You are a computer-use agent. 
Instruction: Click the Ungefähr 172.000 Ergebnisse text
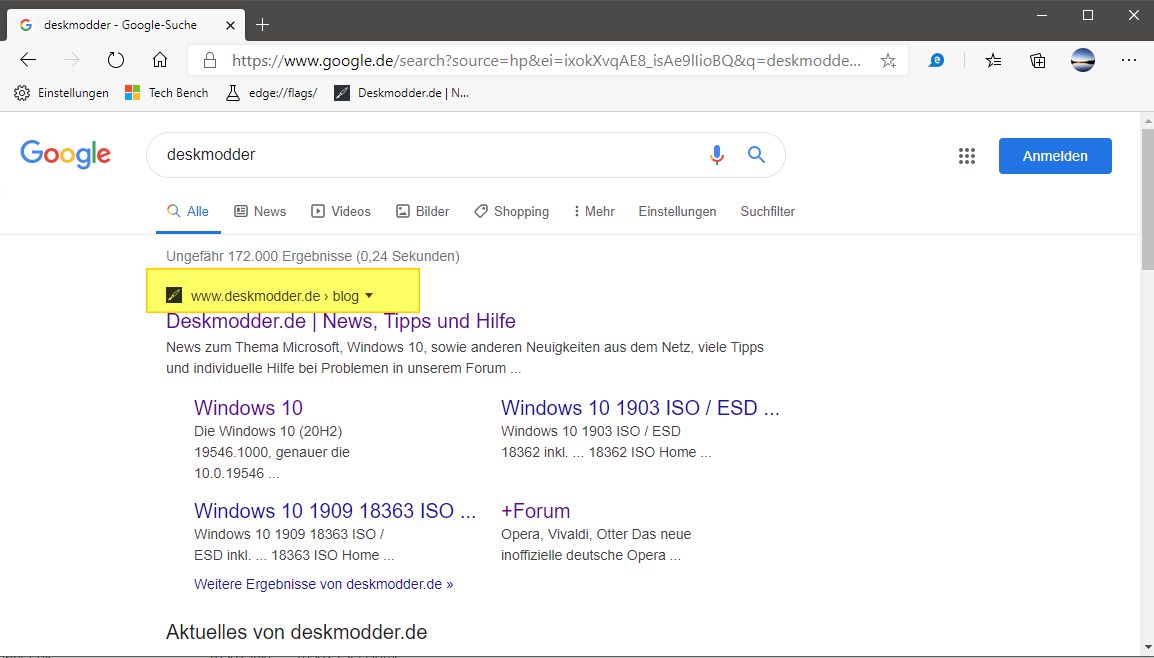click(313, 256)
